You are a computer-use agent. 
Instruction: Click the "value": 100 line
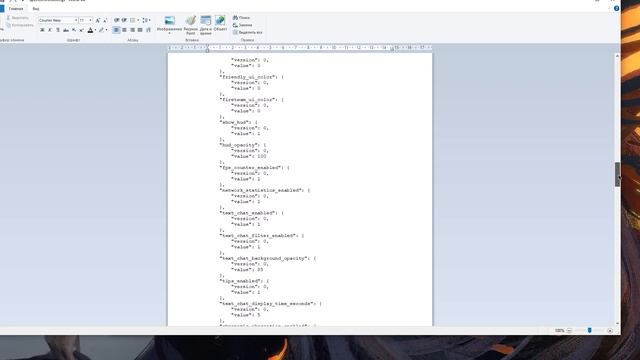249,156
